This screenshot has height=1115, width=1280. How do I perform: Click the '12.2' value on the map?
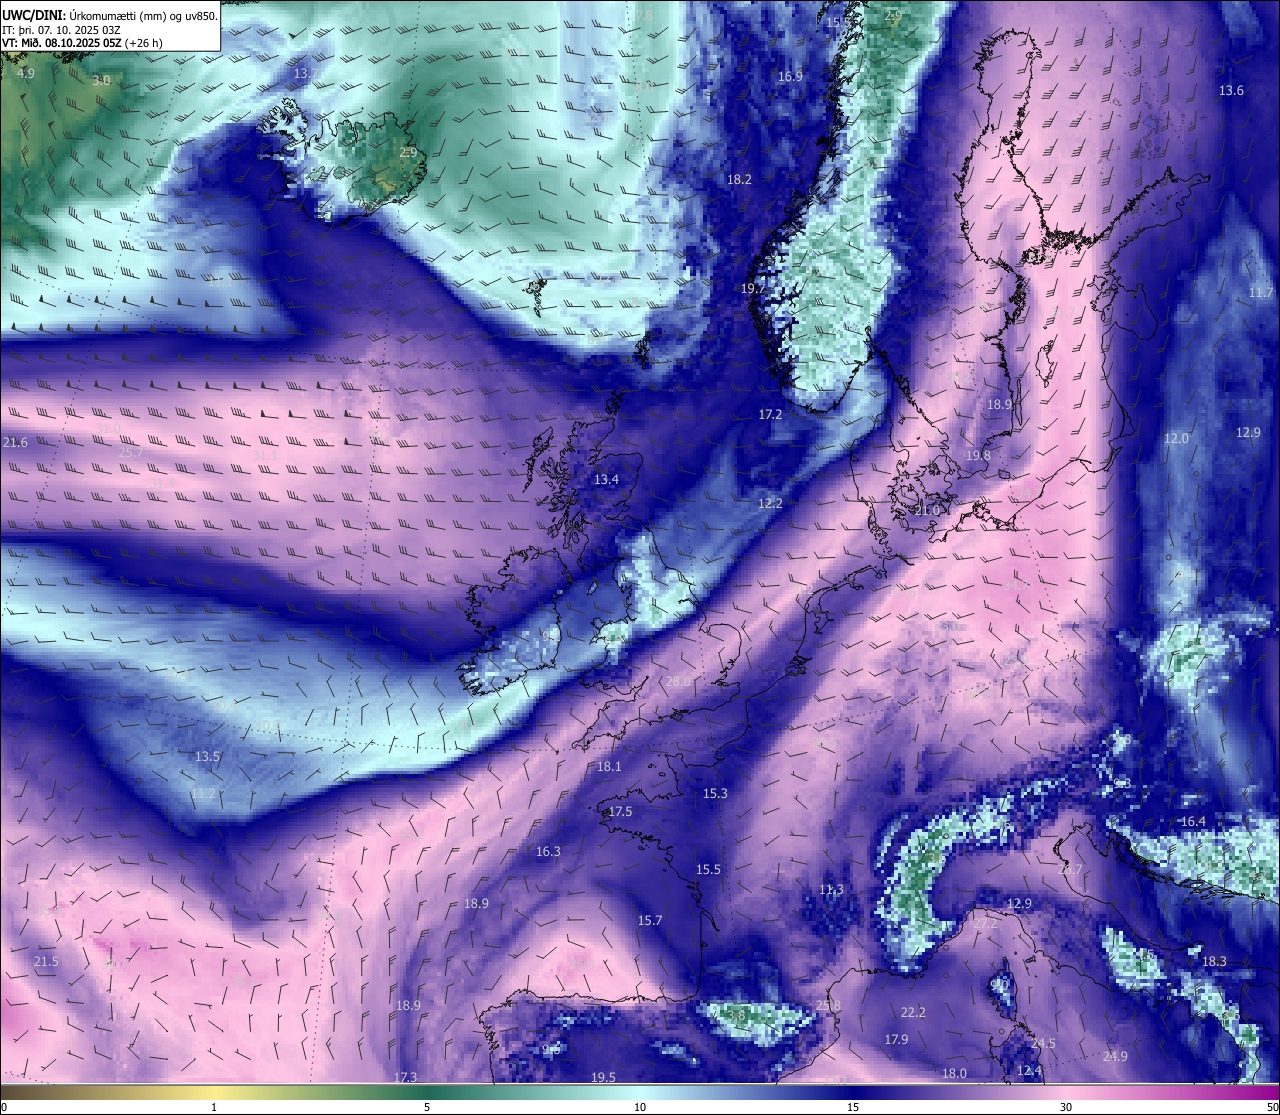770,503
